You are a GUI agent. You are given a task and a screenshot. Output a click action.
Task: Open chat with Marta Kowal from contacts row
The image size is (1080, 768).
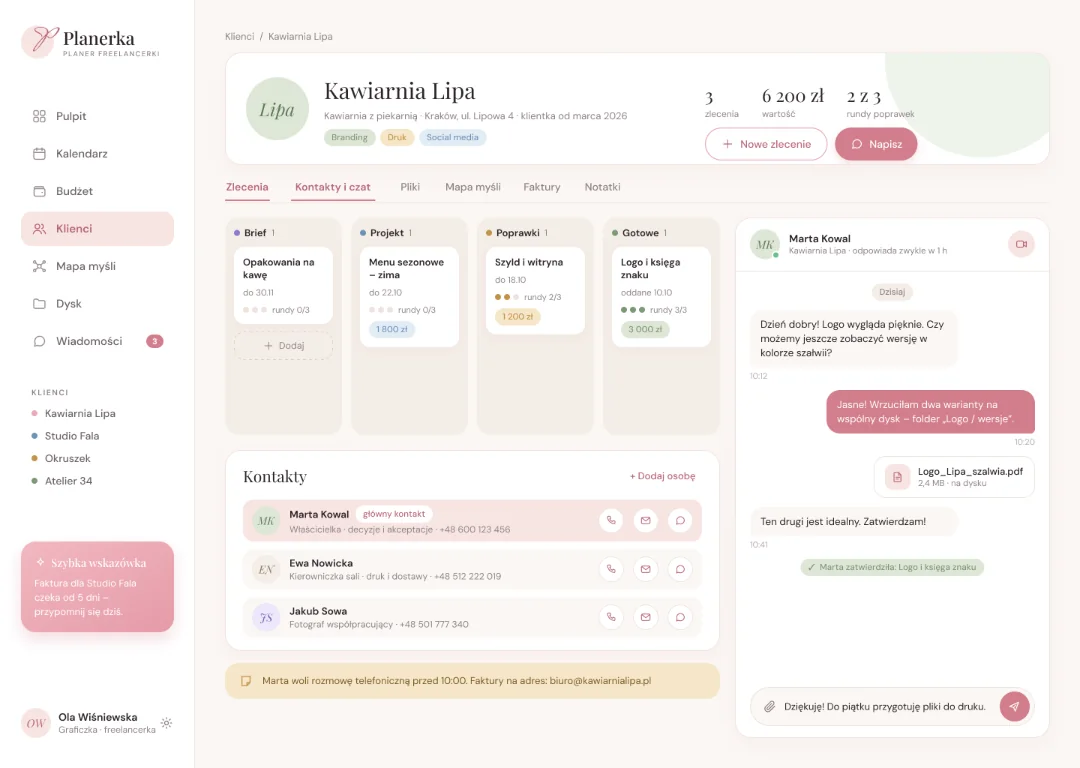tap(680, 521)
